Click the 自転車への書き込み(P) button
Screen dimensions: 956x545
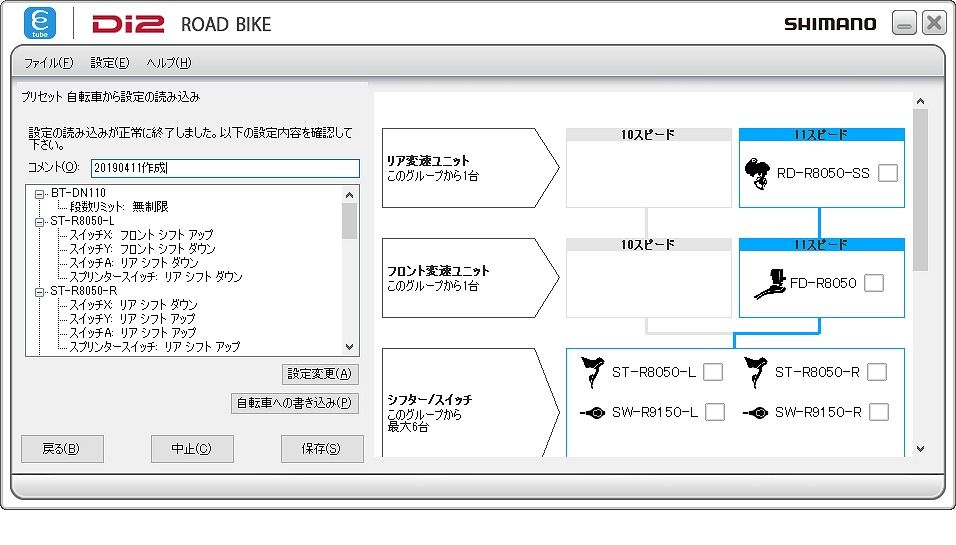pos(294,403)
